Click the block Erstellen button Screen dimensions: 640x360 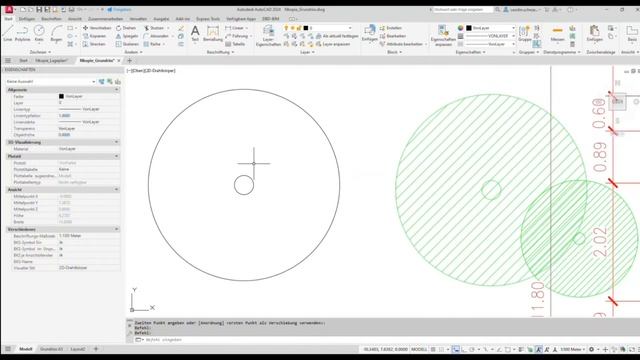coord(391,28)
